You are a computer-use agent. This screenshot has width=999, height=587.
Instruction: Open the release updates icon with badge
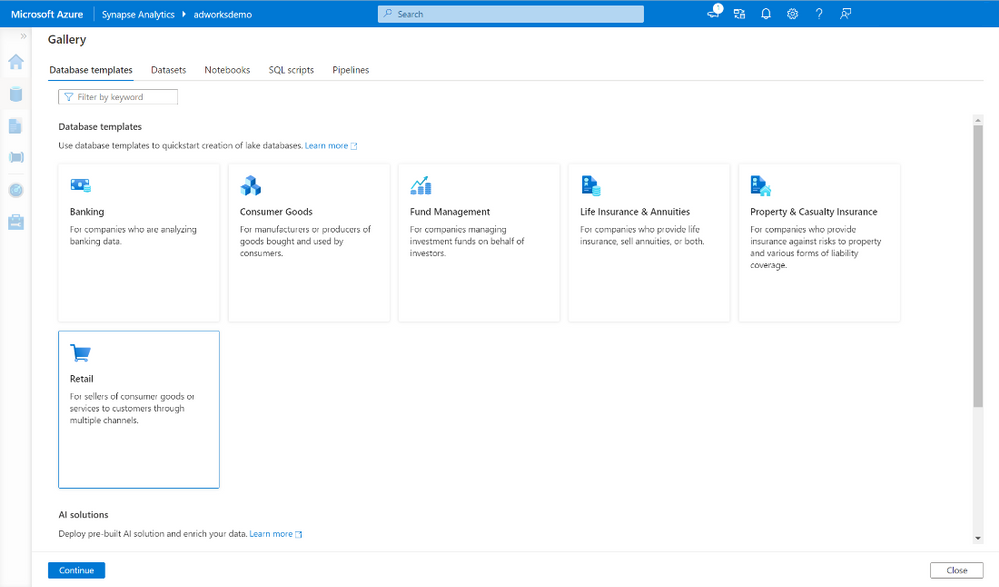coord(714,12)
